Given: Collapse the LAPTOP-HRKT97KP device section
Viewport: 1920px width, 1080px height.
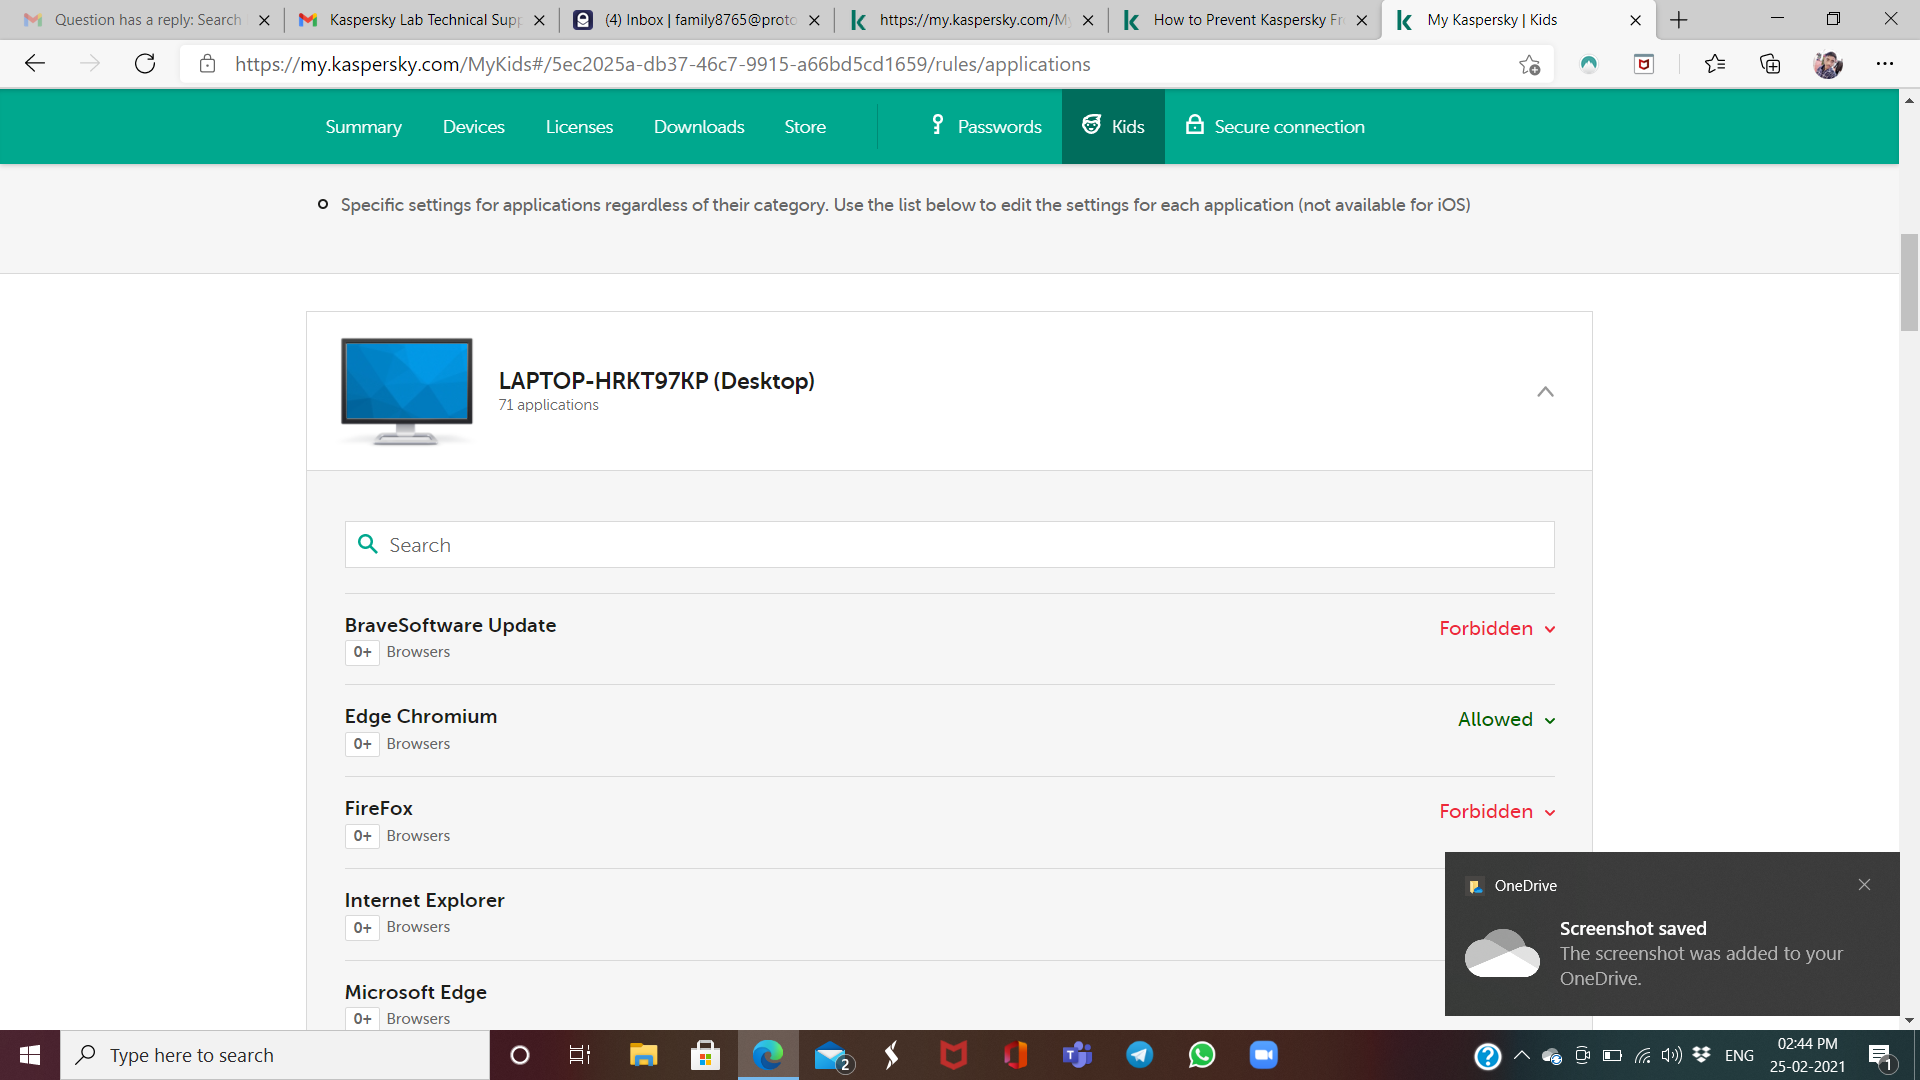Looking at the screenshot, I should (1545, 392).
